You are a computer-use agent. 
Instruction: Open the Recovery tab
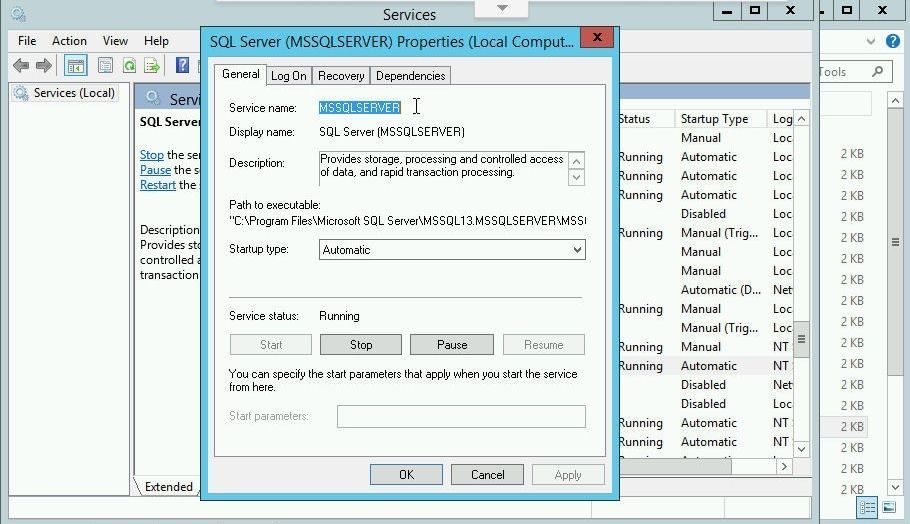[341, 76]
